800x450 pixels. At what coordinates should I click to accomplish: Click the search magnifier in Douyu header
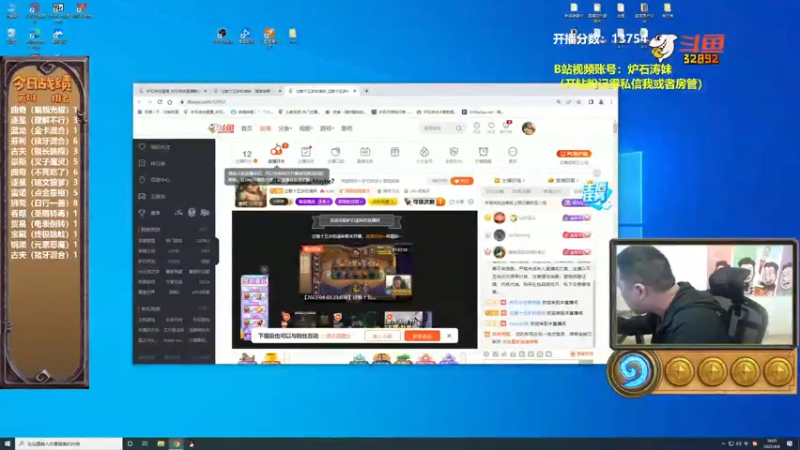pos(459,129)
